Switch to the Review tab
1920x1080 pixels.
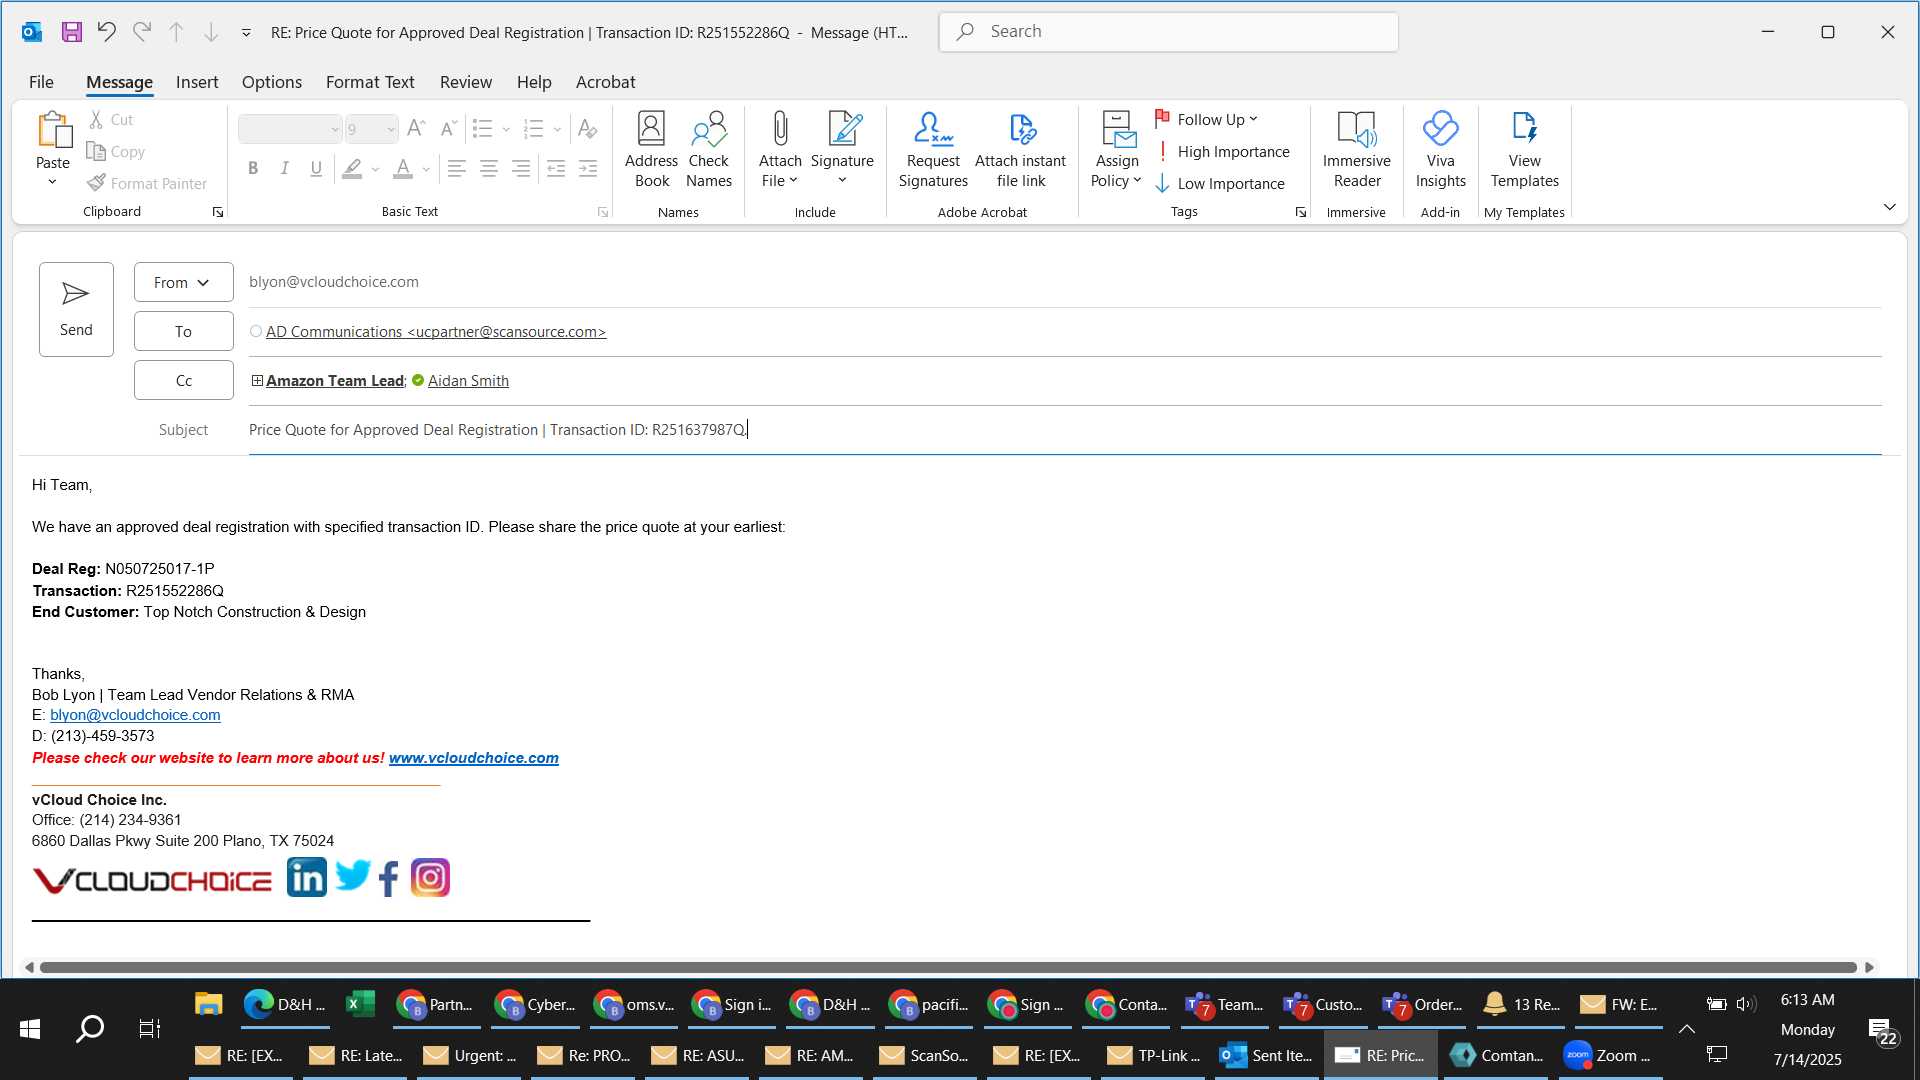(x=466, y=82)
